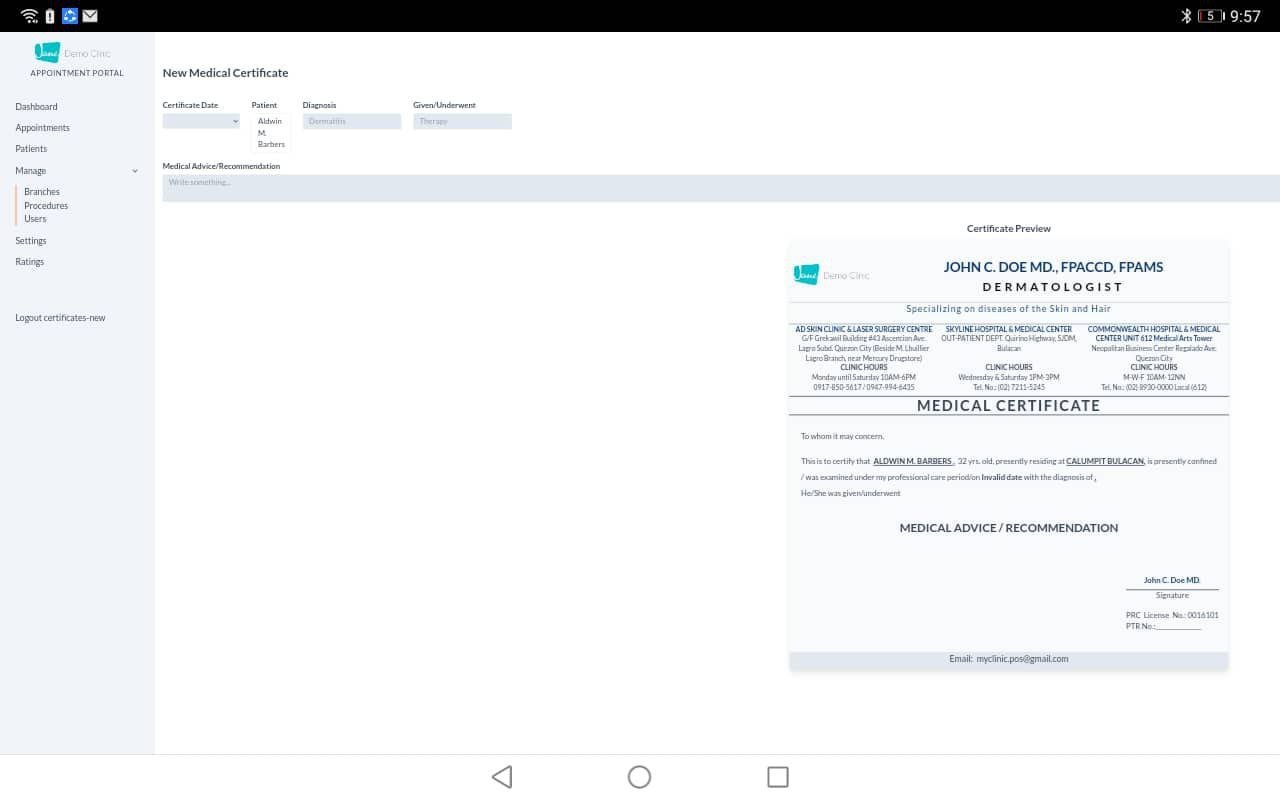1280x800 pixels.
Task: Select Branches under Manage
Action: [42, 192]
